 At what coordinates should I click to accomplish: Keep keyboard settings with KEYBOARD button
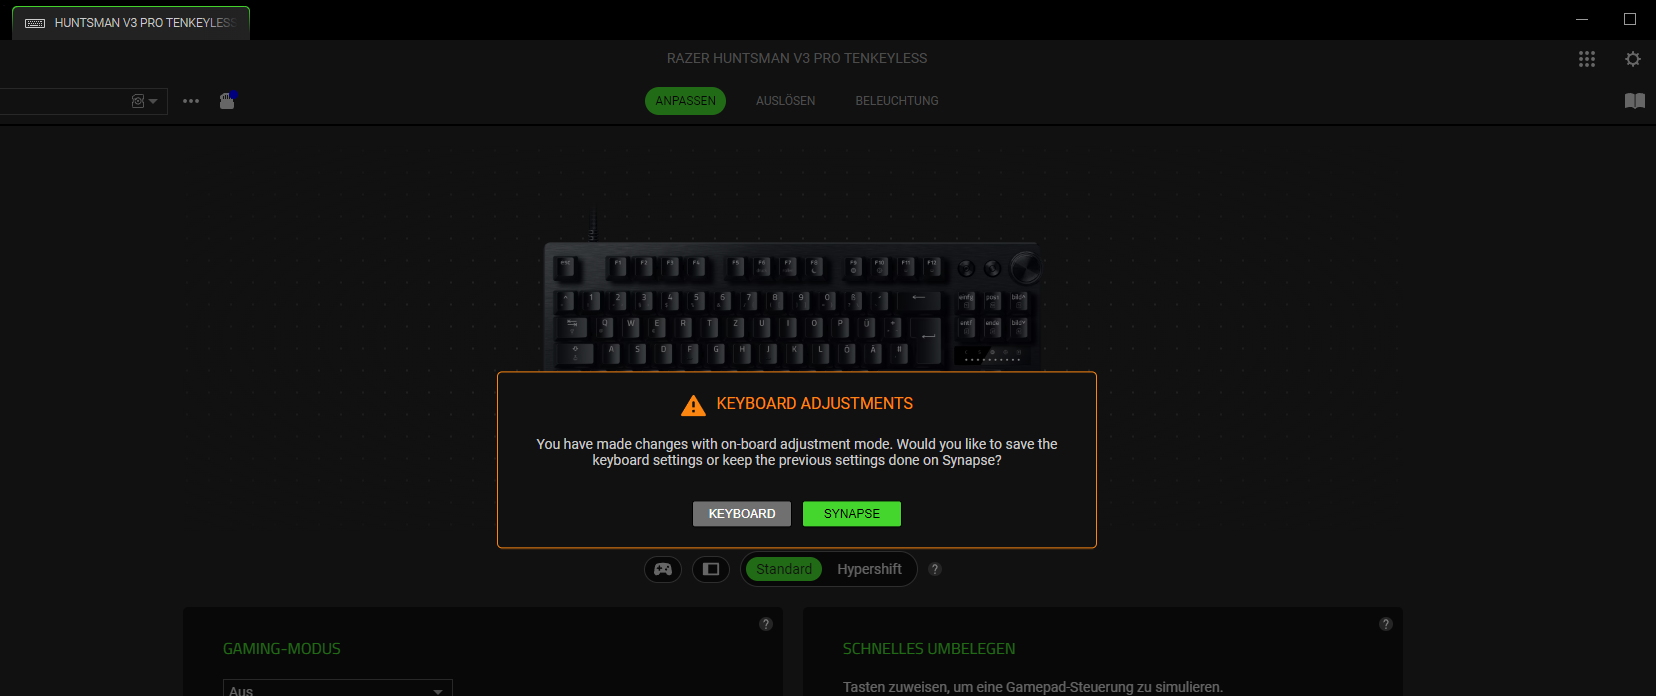(x=742, y=514)
